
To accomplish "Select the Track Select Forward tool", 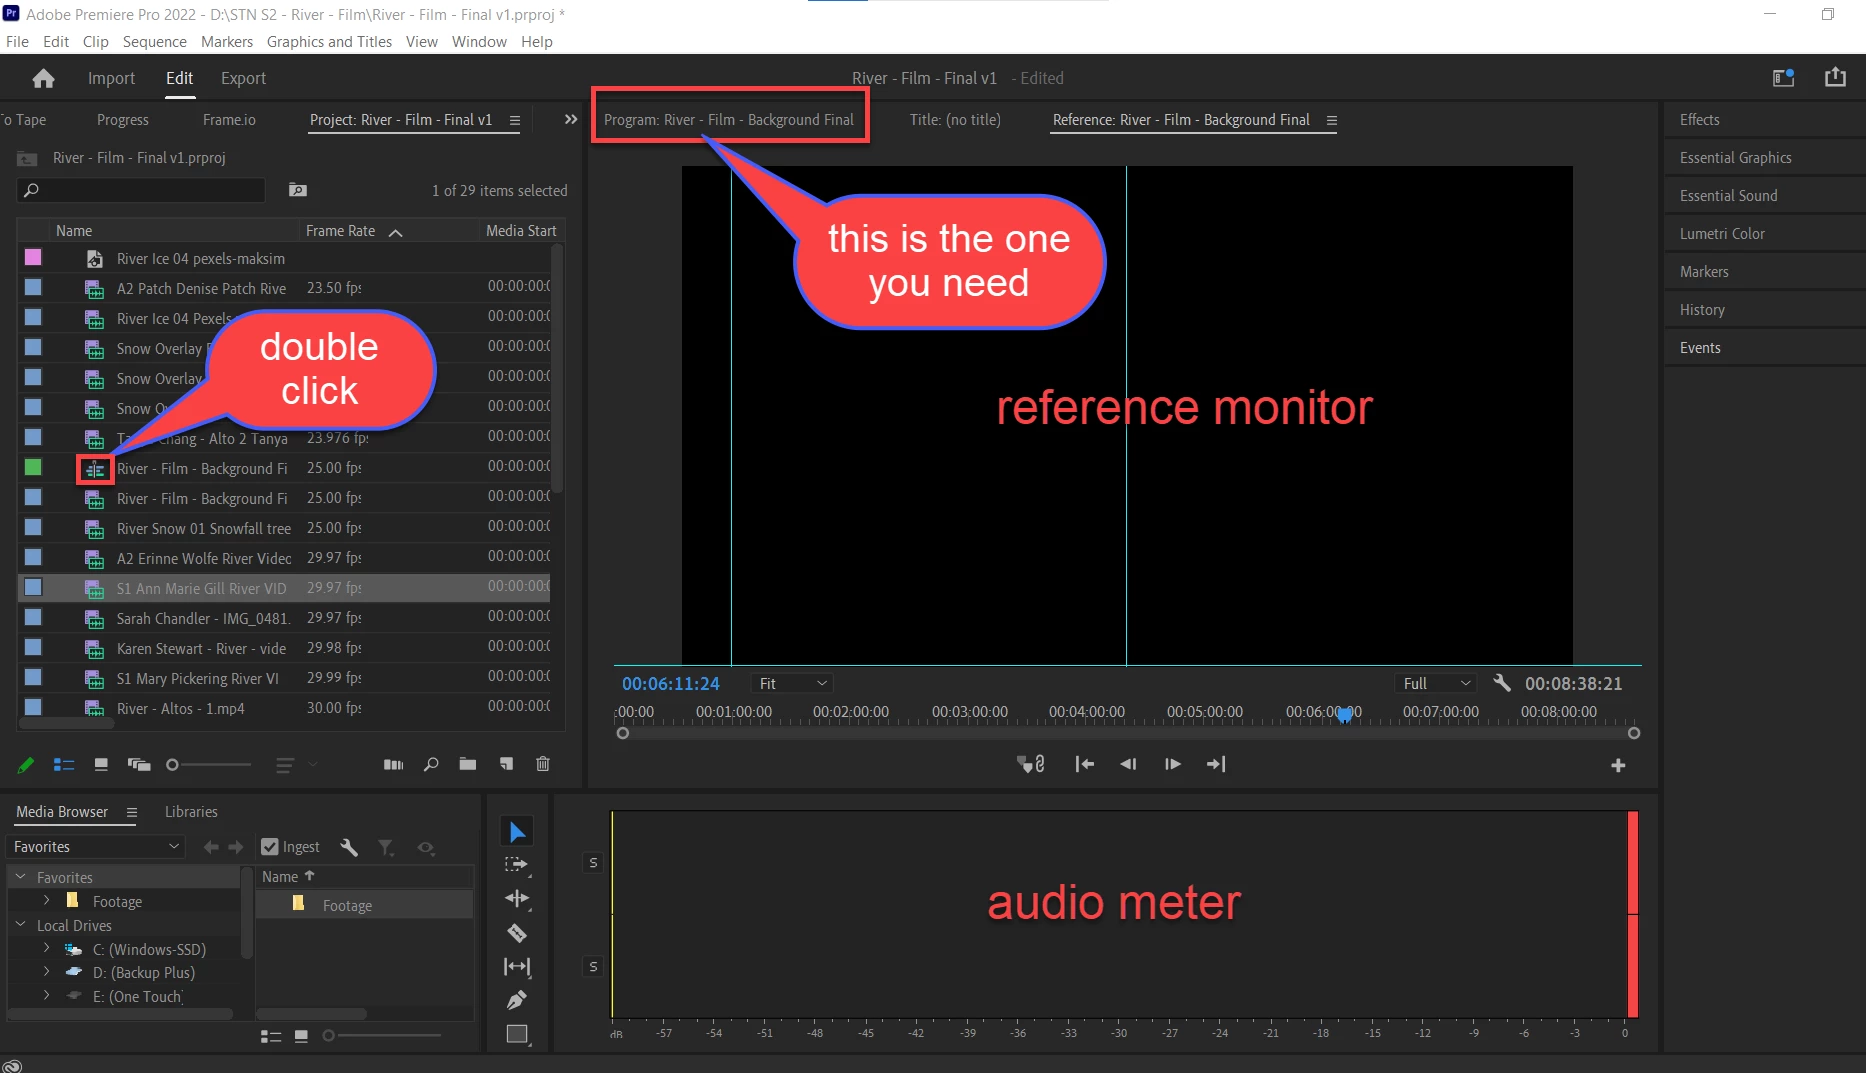I will point(517,865).
